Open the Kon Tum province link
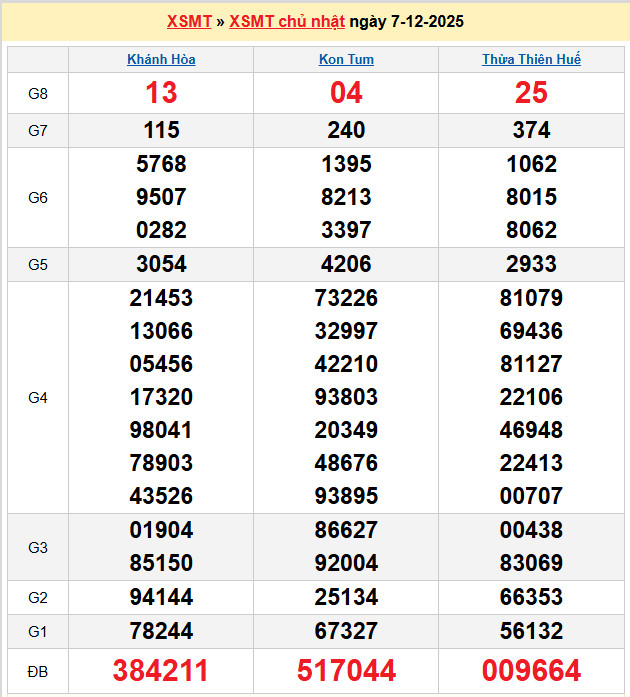This screenshot has height=697, width=630. [346, 60]
